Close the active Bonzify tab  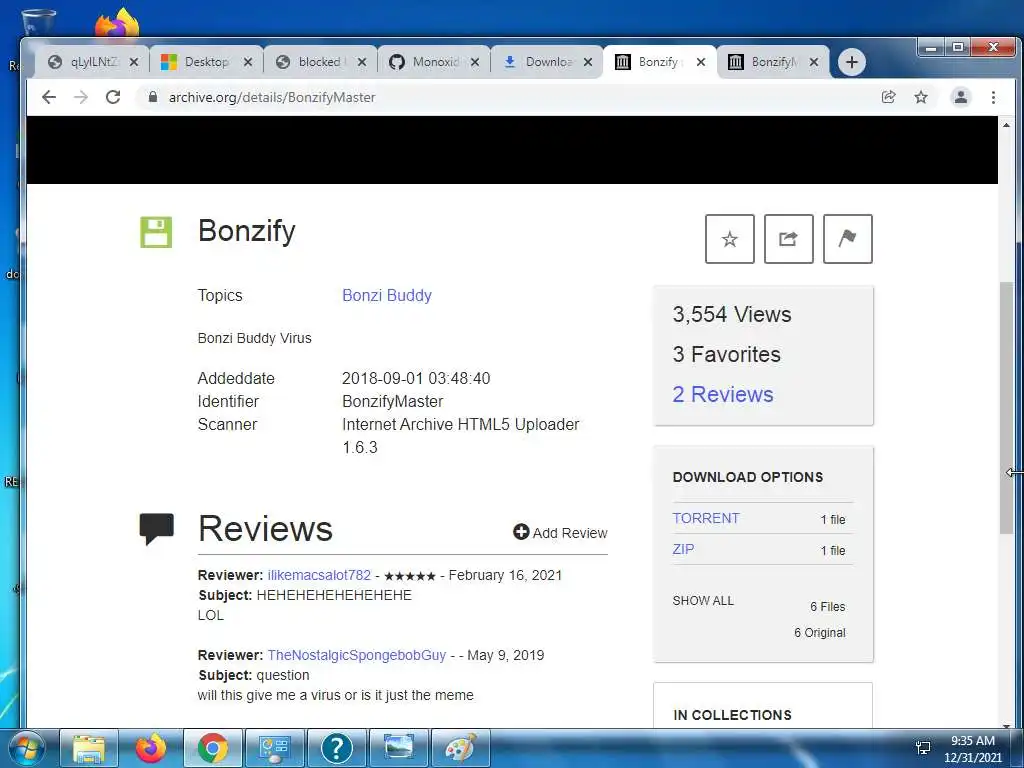click(701, 62)
